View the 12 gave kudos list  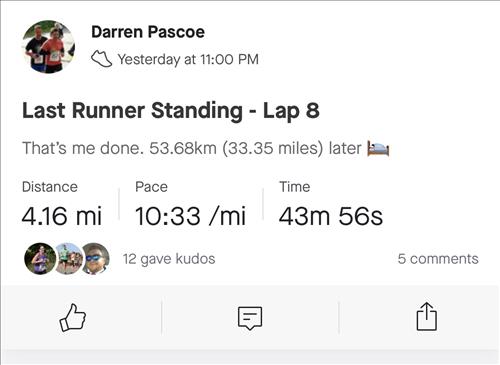(x=169, y=259)
